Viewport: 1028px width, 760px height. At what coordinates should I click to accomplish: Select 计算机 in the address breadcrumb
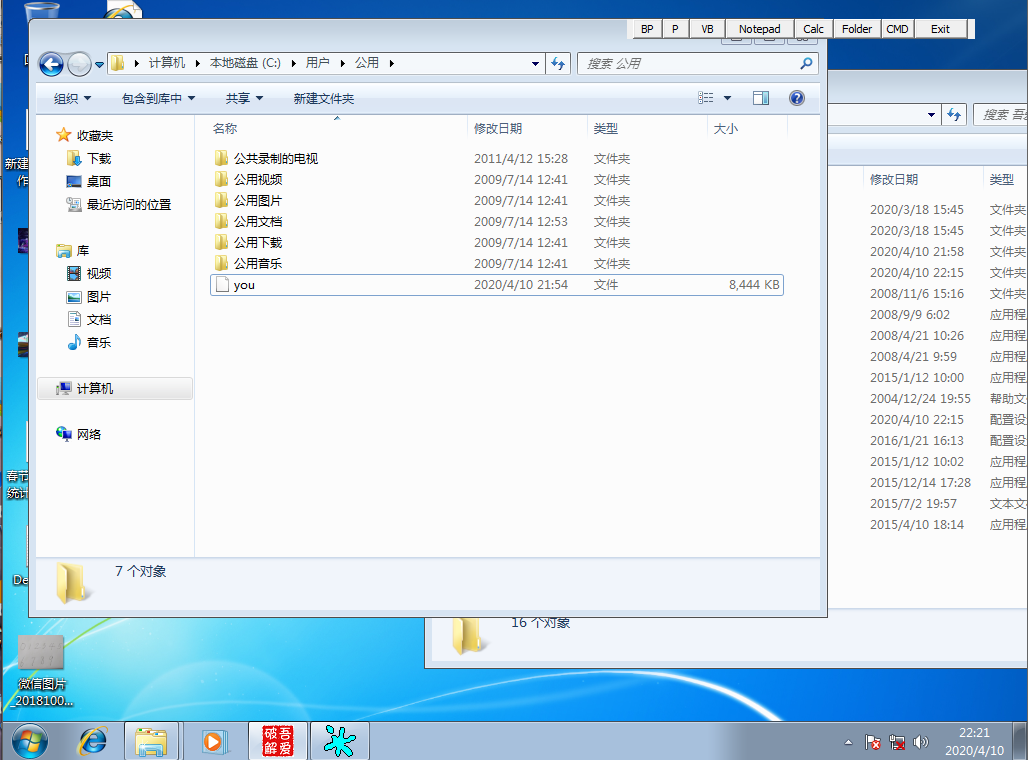tap(167, 63)
